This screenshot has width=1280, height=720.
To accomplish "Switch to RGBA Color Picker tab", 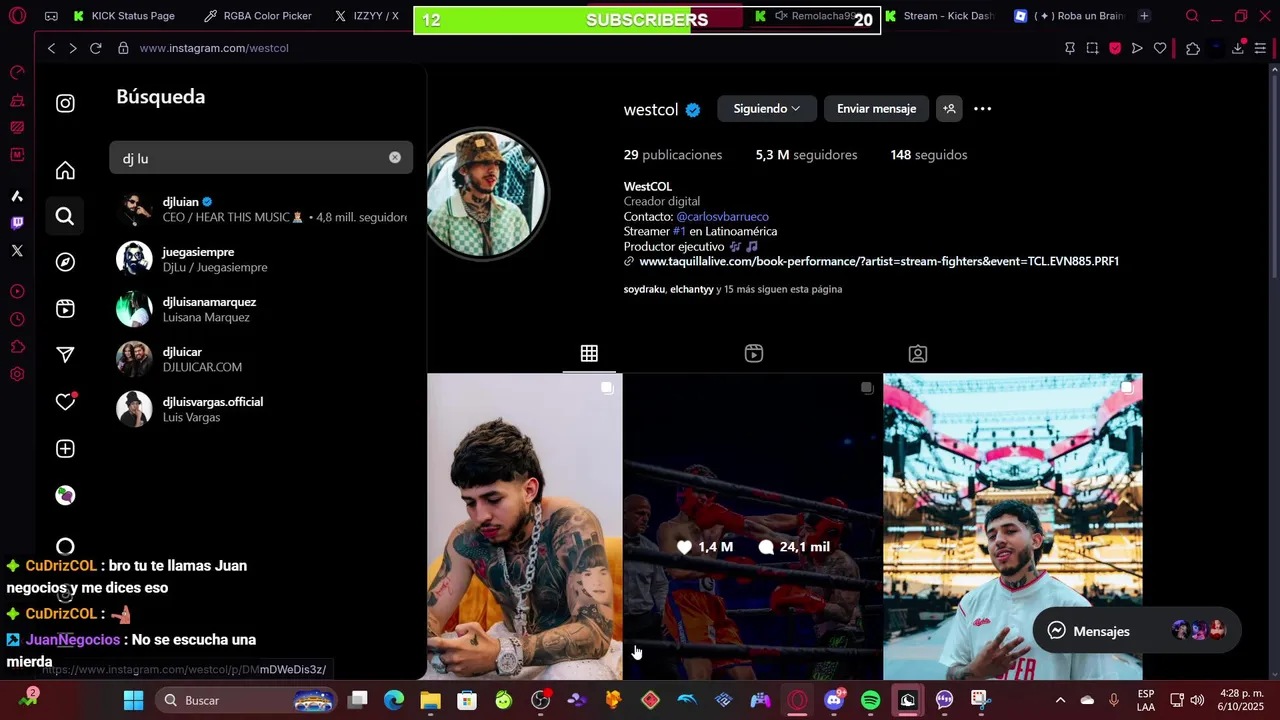I will click(257, 16).
